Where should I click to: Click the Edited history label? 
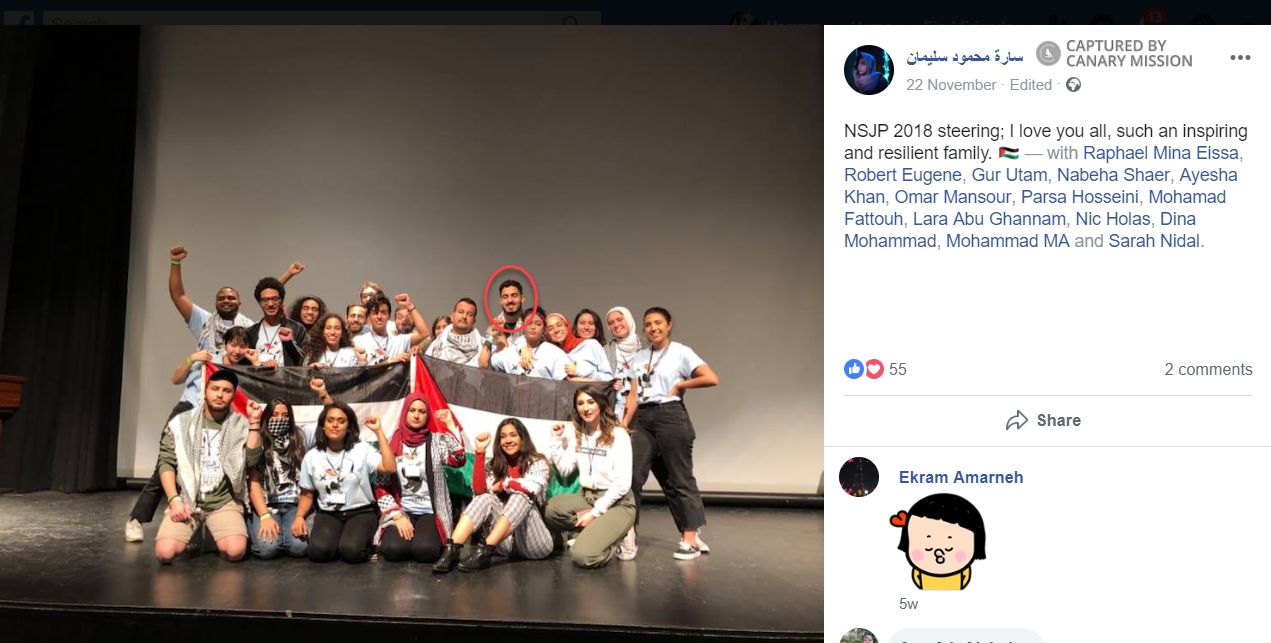(1031, 85)
